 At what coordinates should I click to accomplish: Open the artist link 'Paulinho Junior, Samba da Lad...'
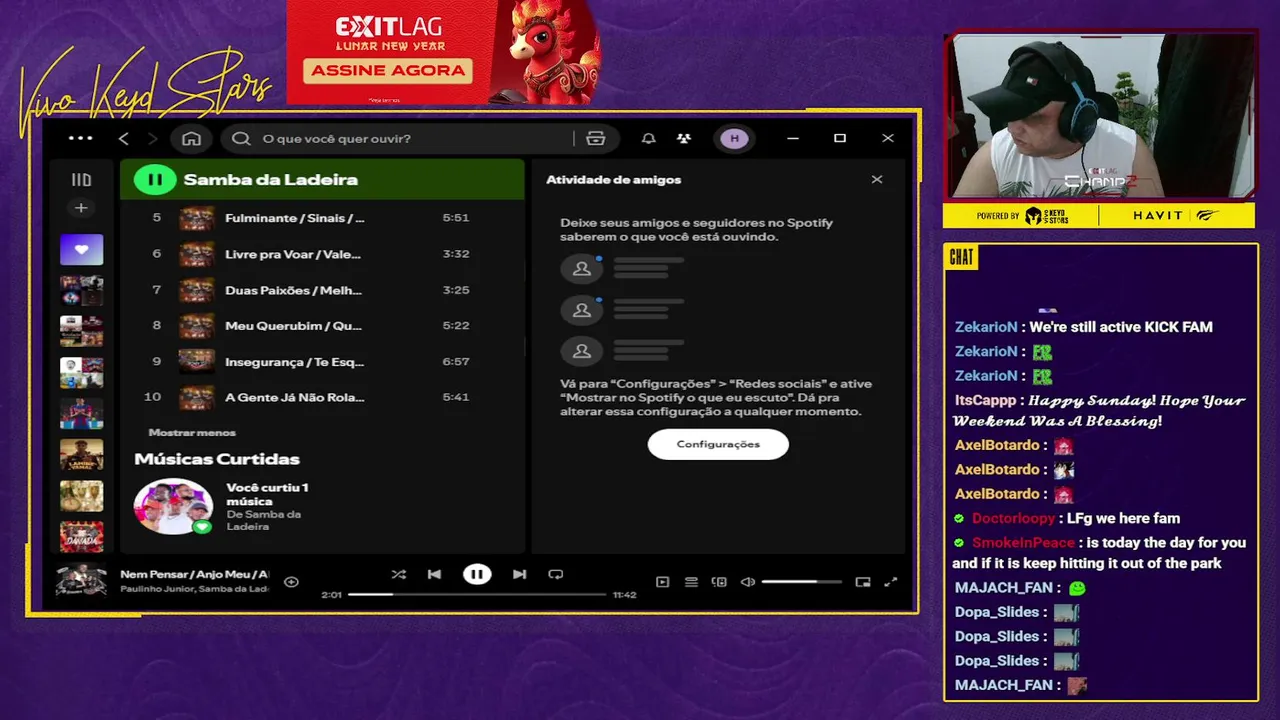coord(194,589)
